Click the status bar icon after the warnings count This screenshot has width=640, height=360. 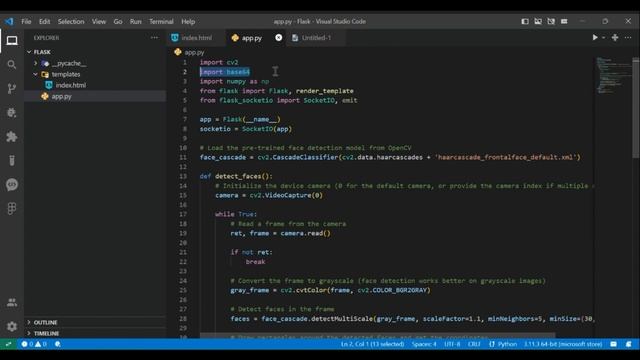(58, 344)
